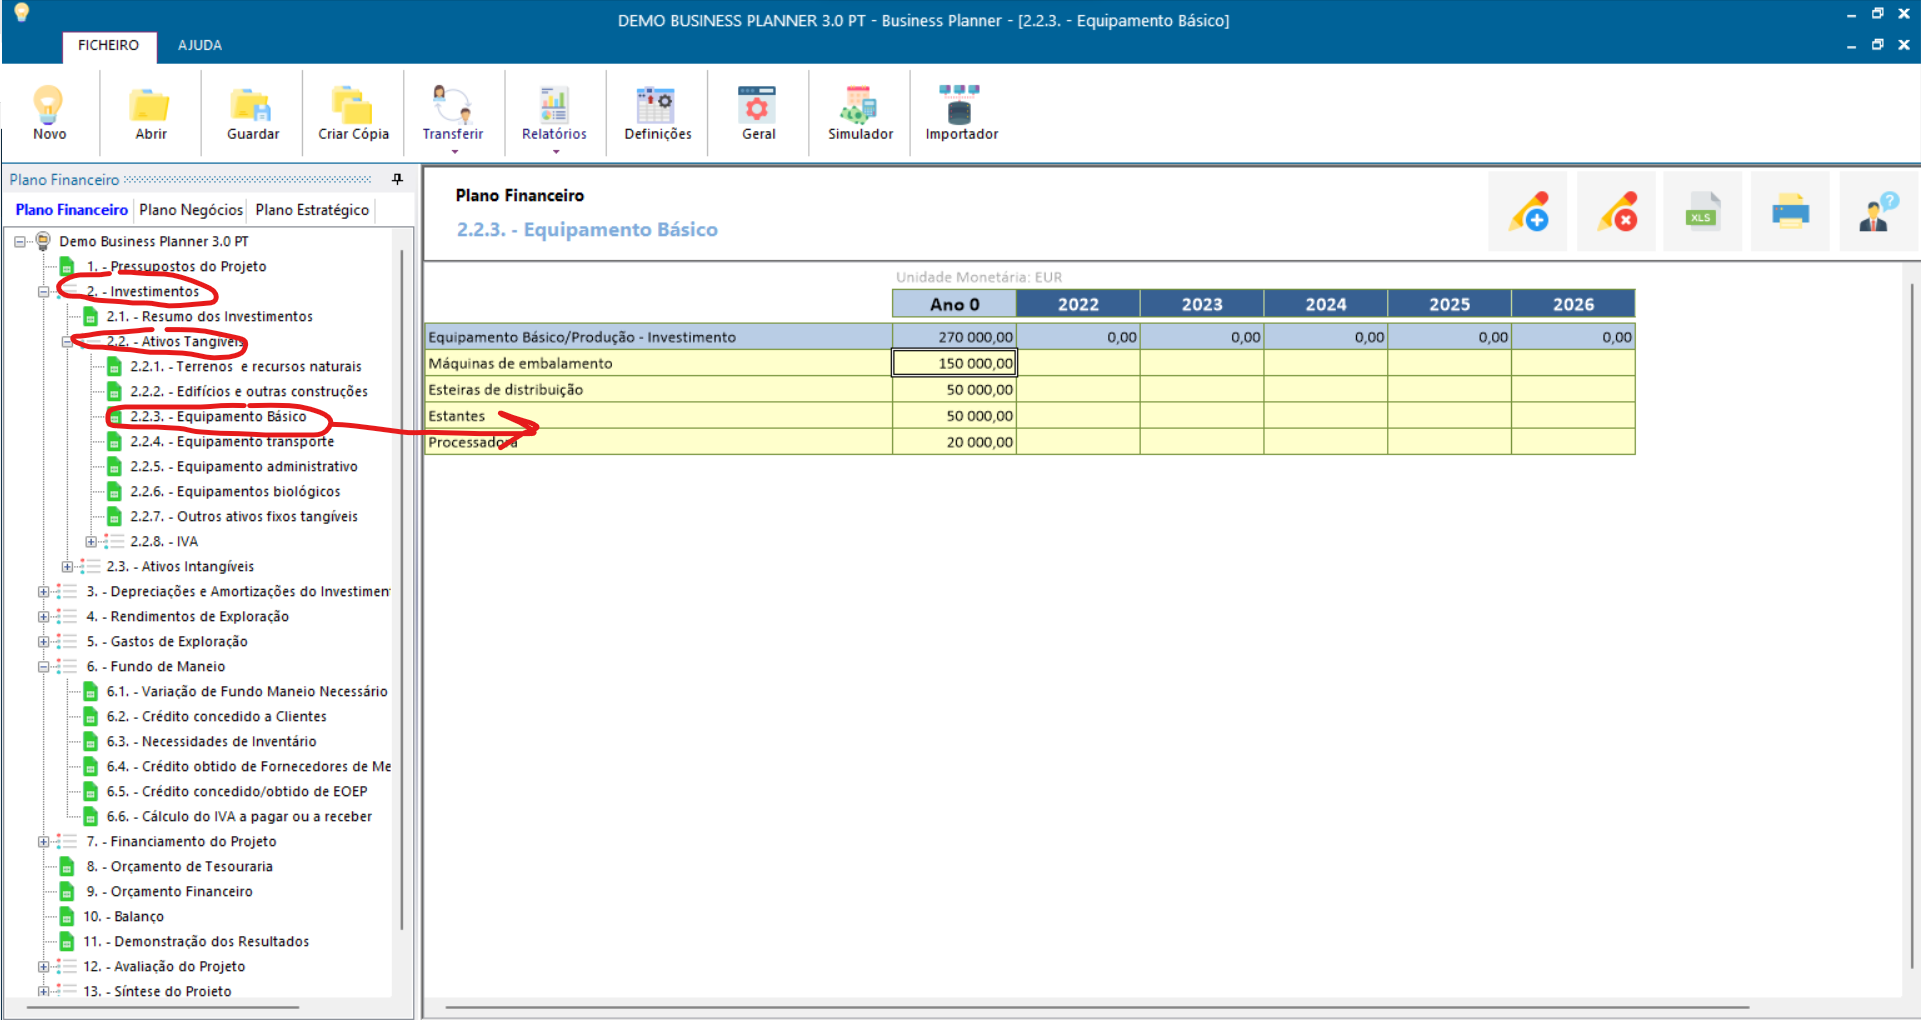Add a new row with the pencil-plus icon
The height and width of the screenshot is (1020, 1921).
[1529, 211]
